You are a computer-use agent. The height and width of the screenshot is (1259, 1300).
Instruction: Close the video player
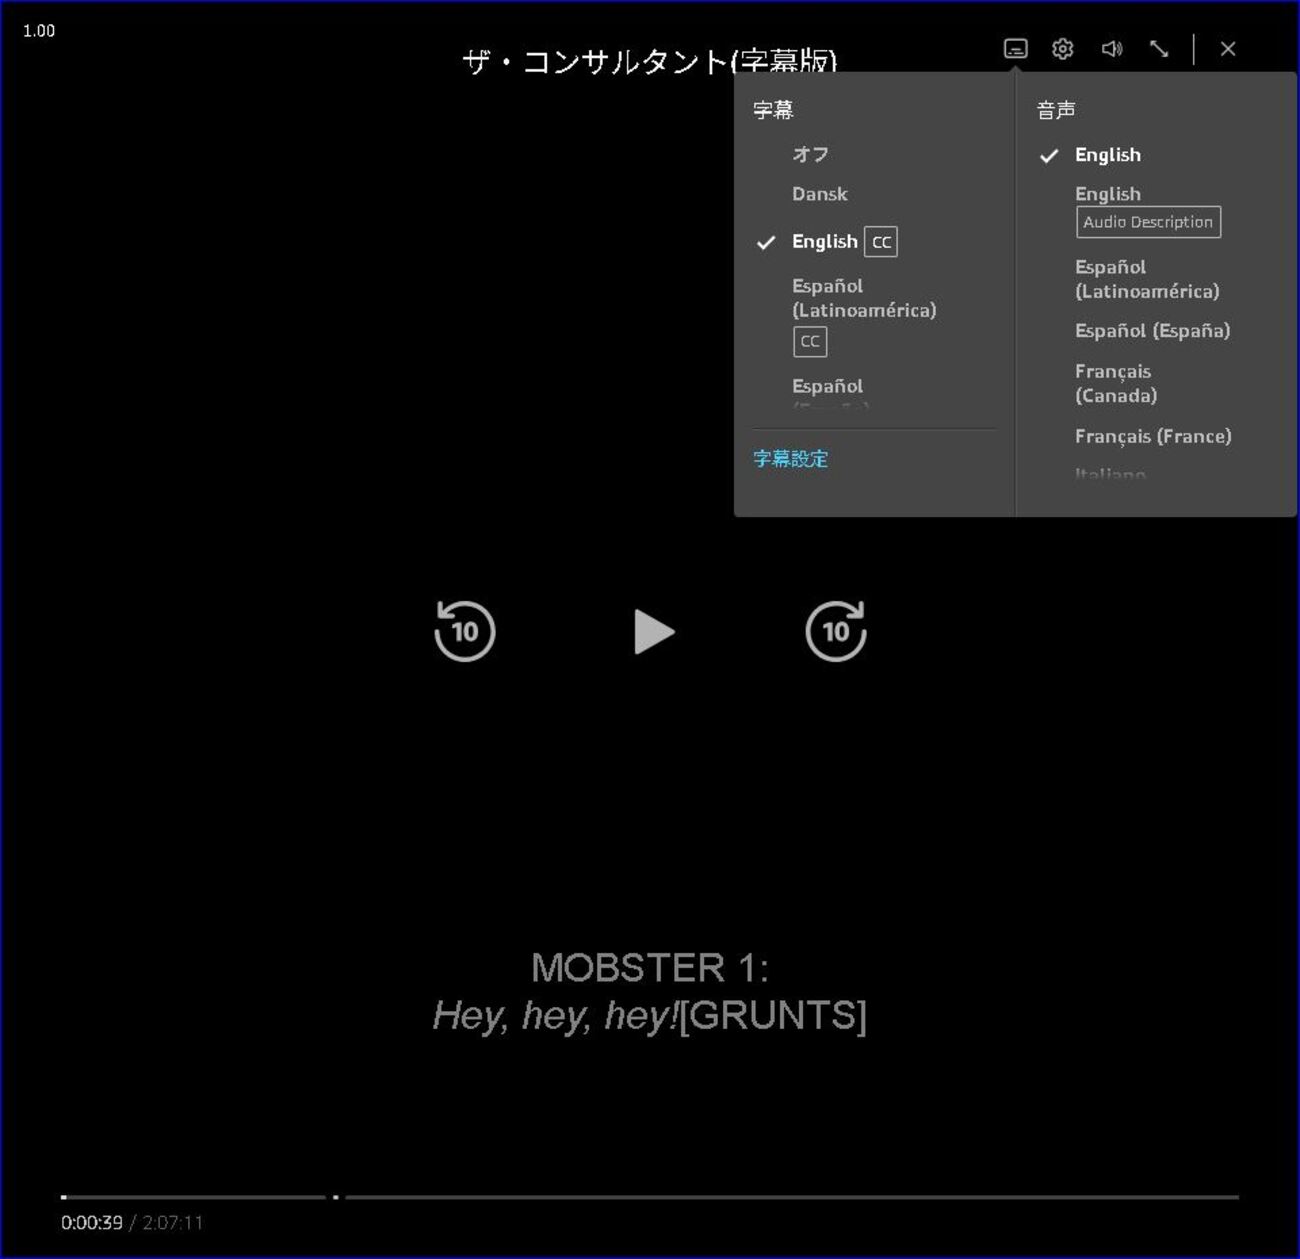[1228, 48]
